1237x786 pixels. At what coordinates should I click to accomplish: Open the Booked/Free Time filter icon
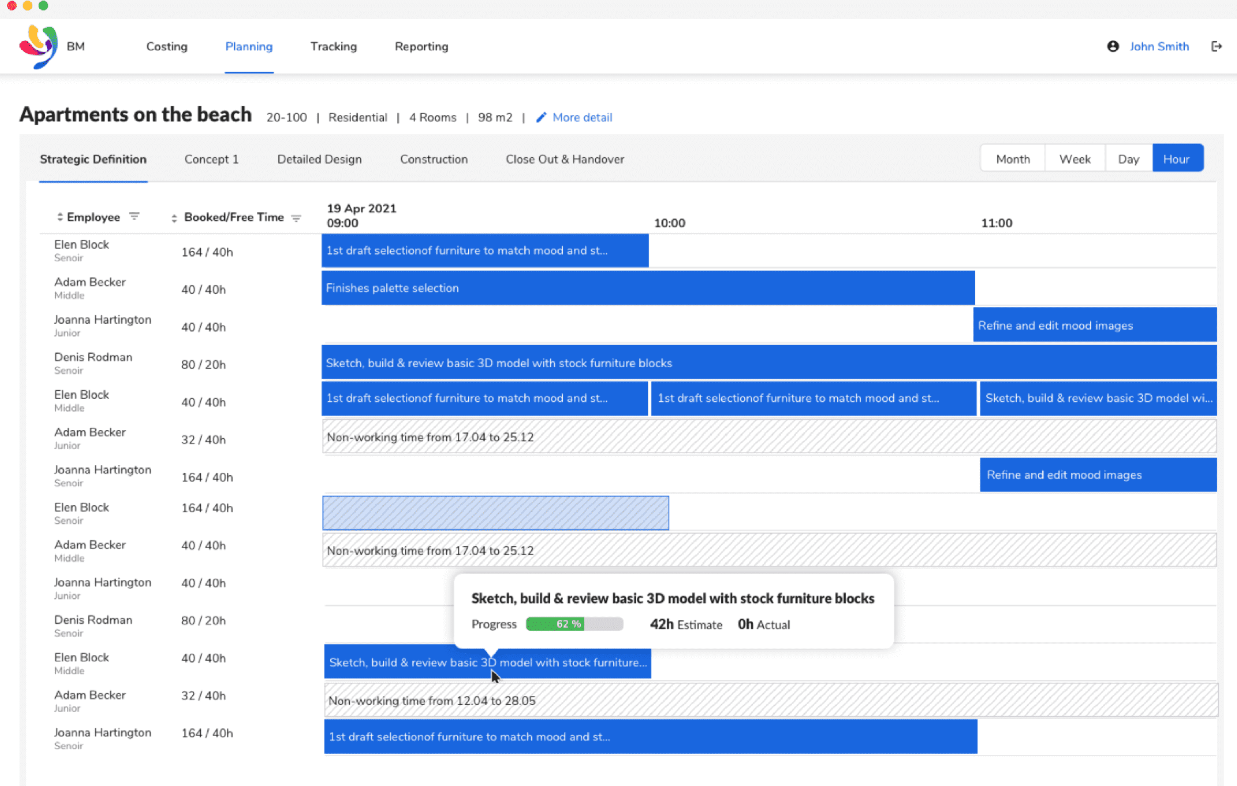pos(296,217)
